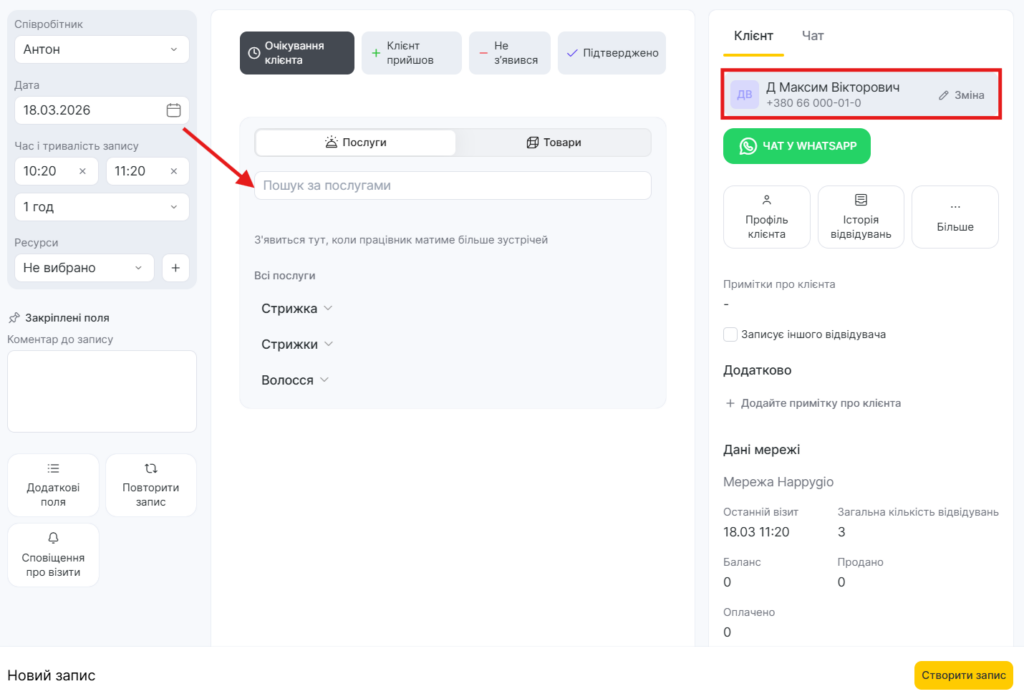Click Повторити запис repeat button
This screenshot has height=699, width=1024.
151,485
